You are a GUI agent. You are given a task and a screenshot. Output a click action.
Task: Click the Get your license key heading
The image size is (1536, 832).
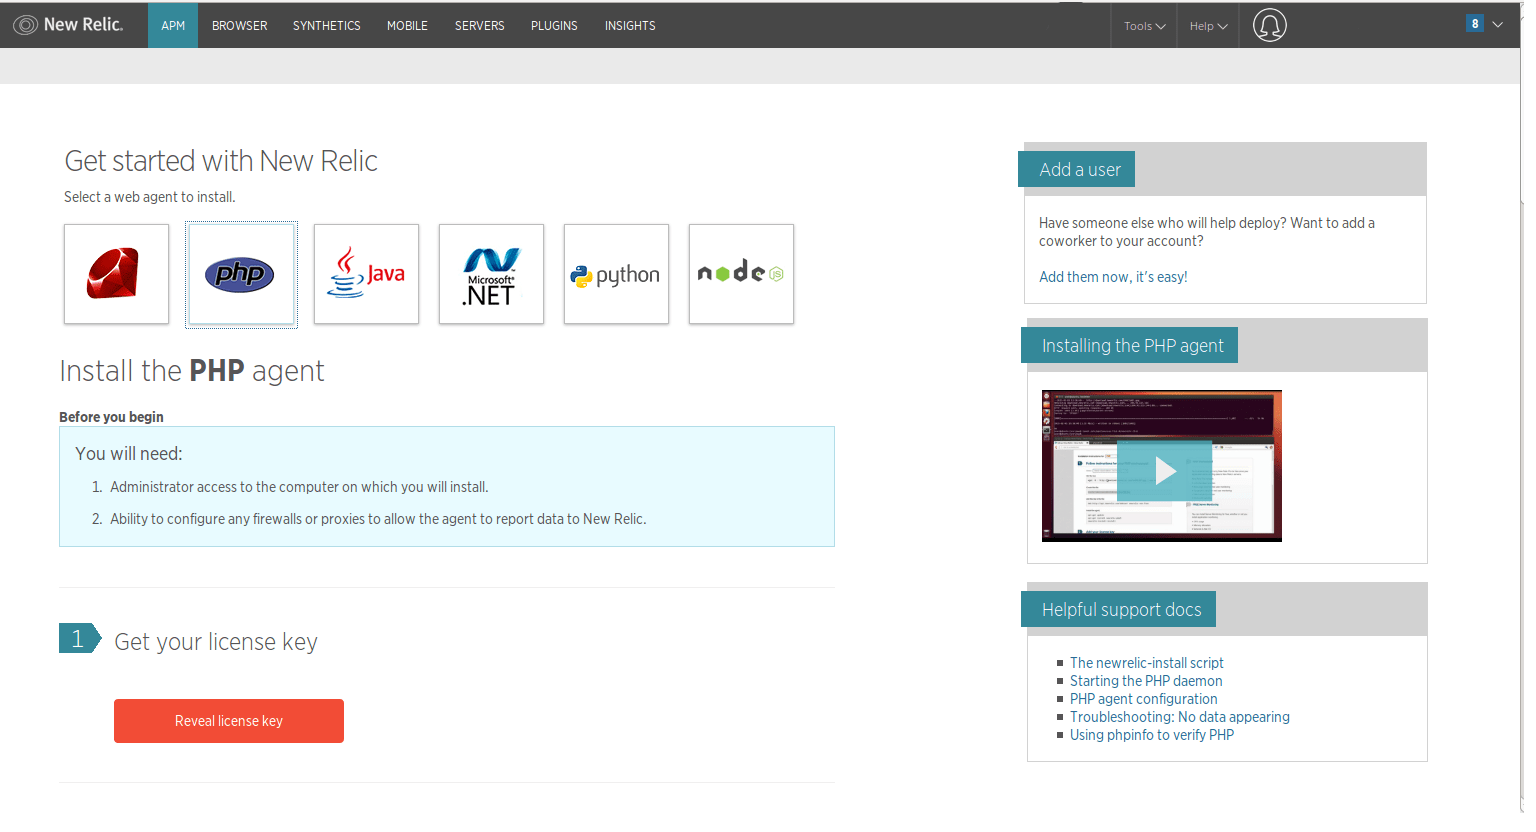216,642
